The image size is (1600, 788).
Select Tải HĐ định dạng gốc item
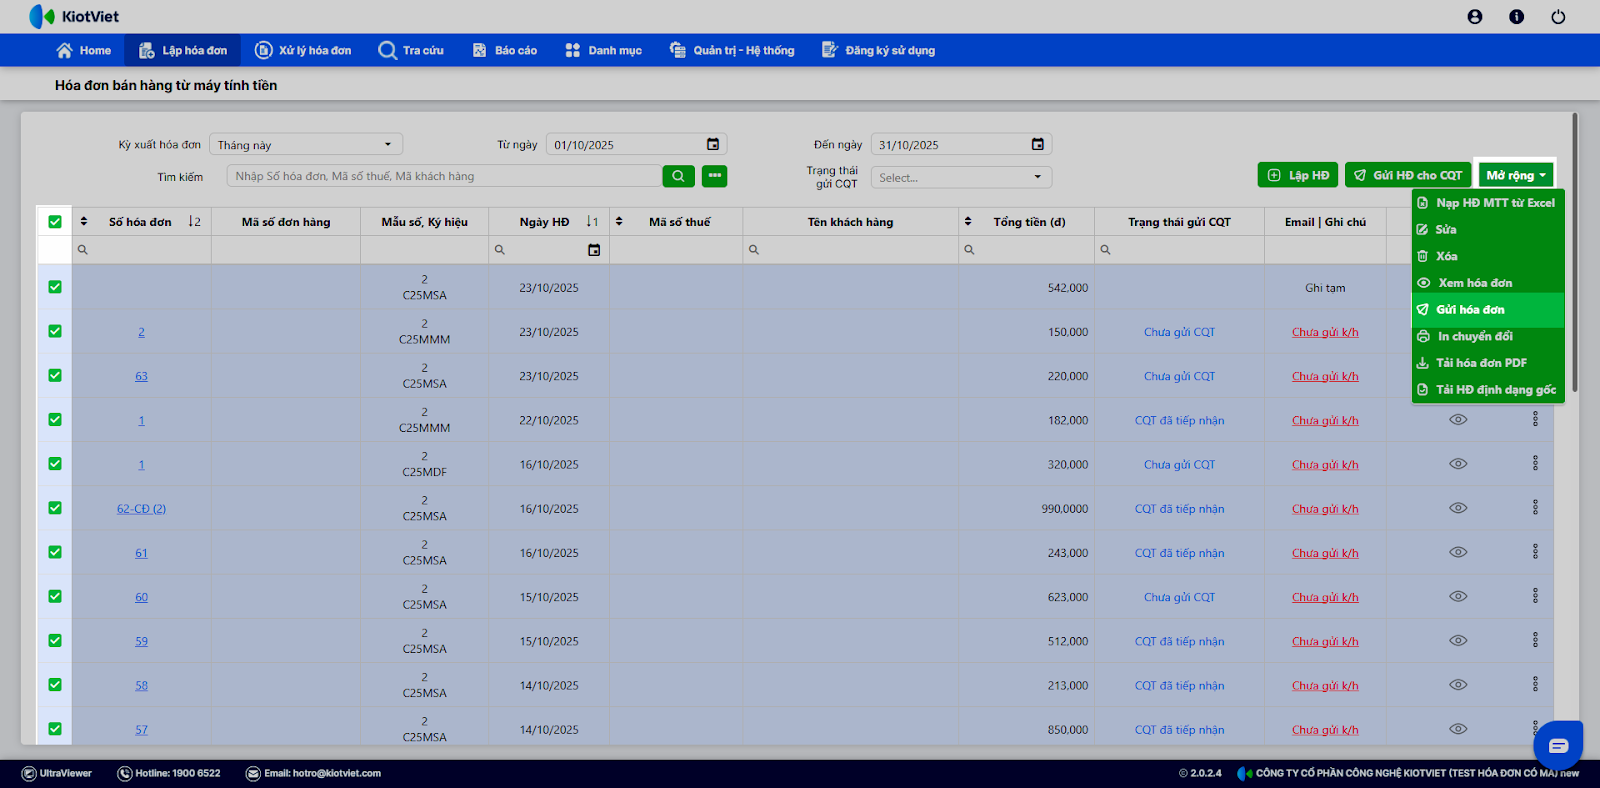tap(1488, 390)
